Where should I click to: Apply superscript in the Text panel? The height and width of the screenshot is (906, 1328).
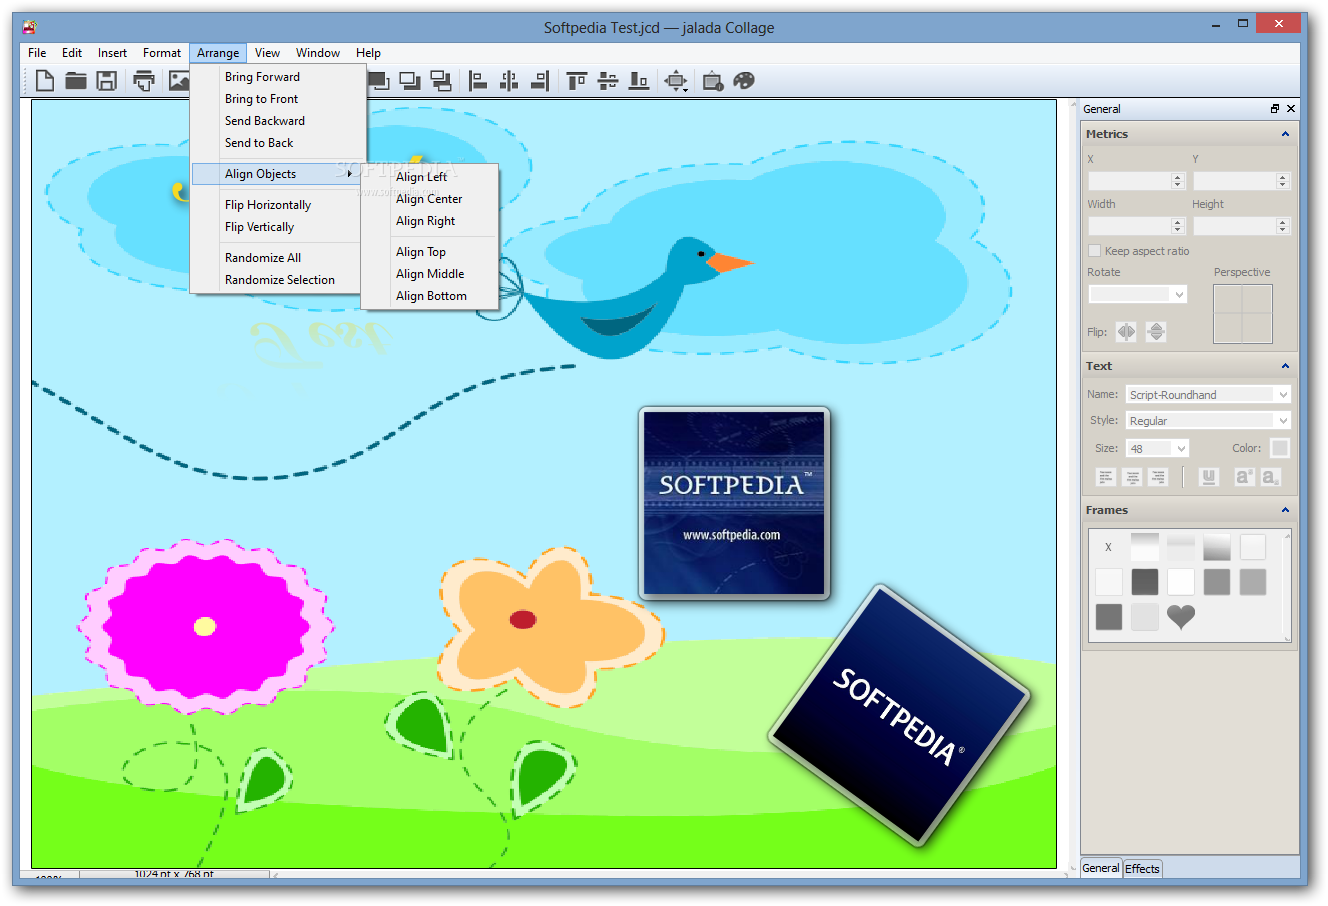(x=1244, y=477)
